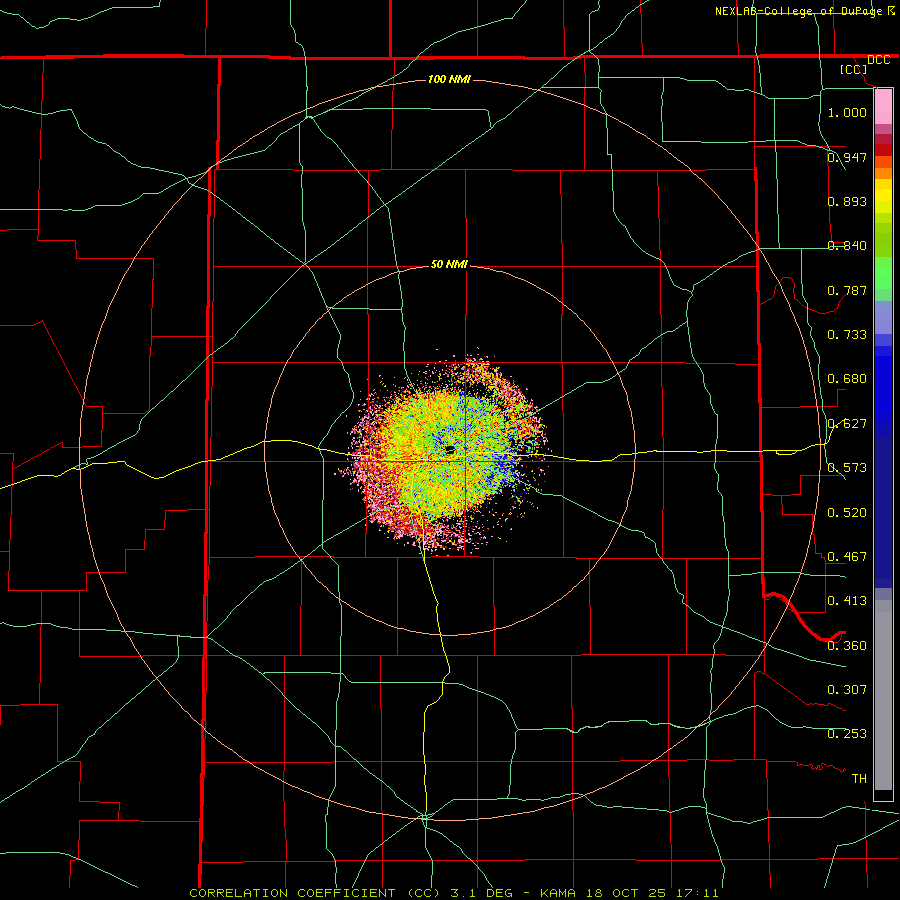Viewport: 900px width, 900px height.
Task: Click the 0.413 legend value
Action: click(847, 601)
